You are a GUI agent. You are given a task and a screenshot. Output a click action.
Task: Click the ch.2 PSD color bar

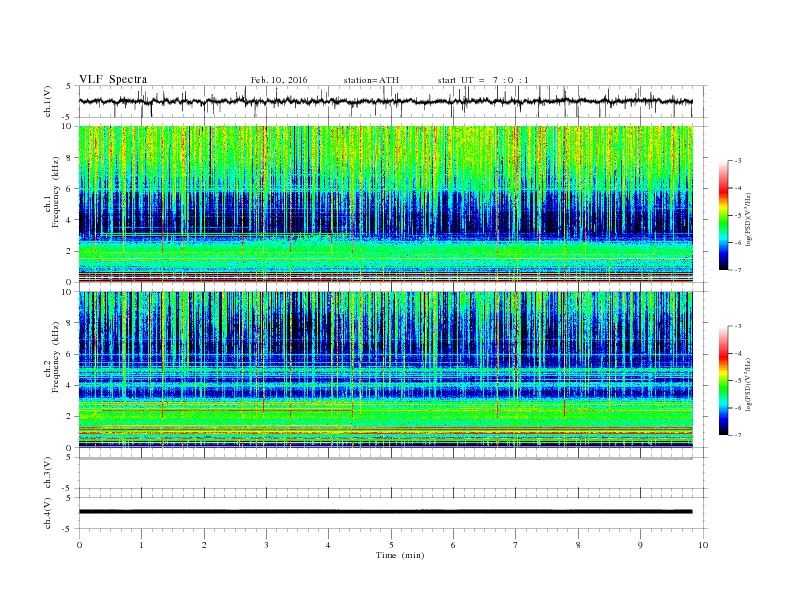[x=724, y=380]
